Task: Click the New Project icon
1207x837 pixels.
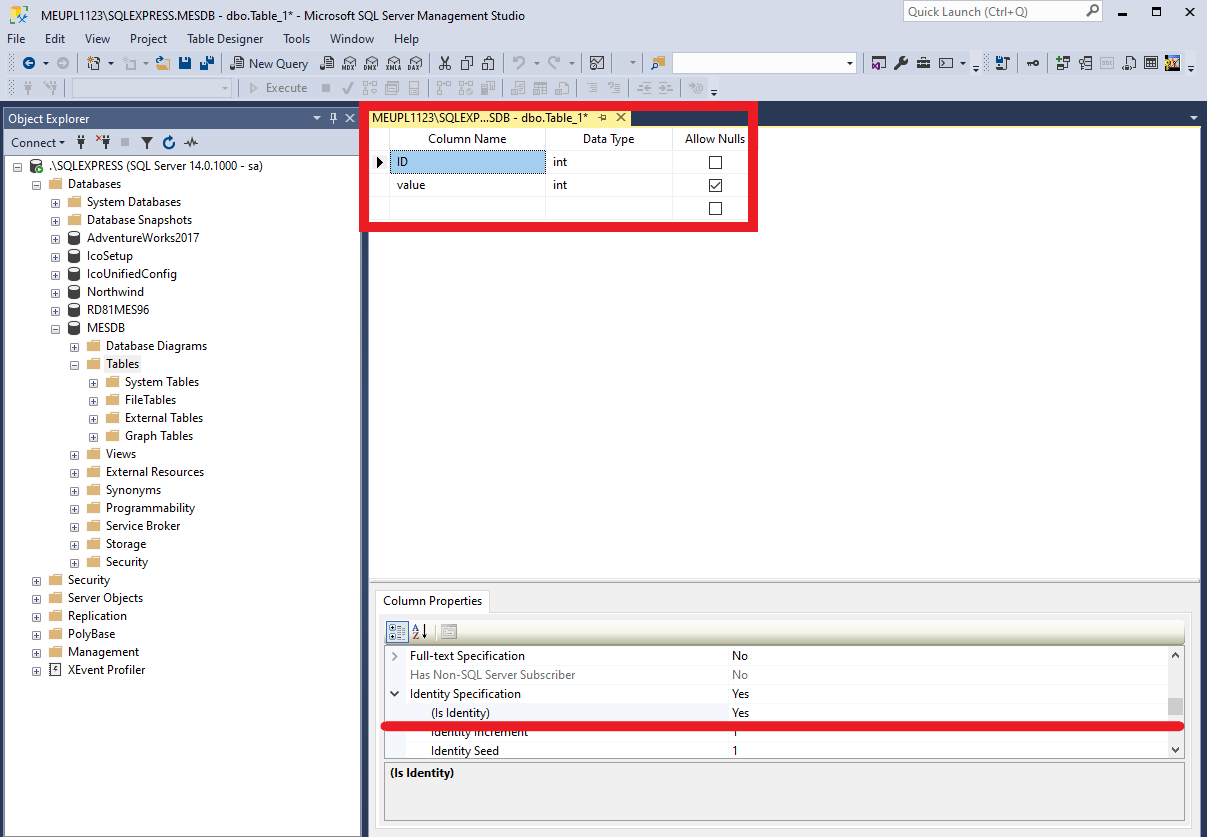Action: point(93,63)
